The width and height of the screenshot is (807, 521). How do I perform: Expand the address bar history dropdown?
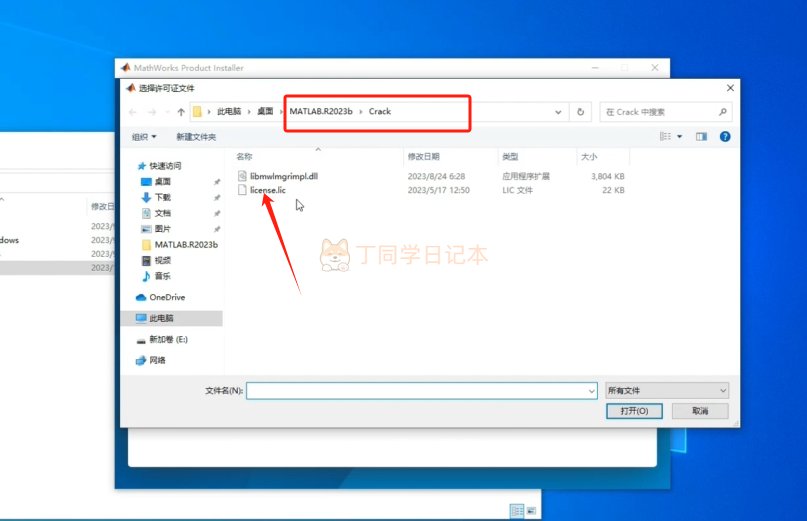[558, 112]
